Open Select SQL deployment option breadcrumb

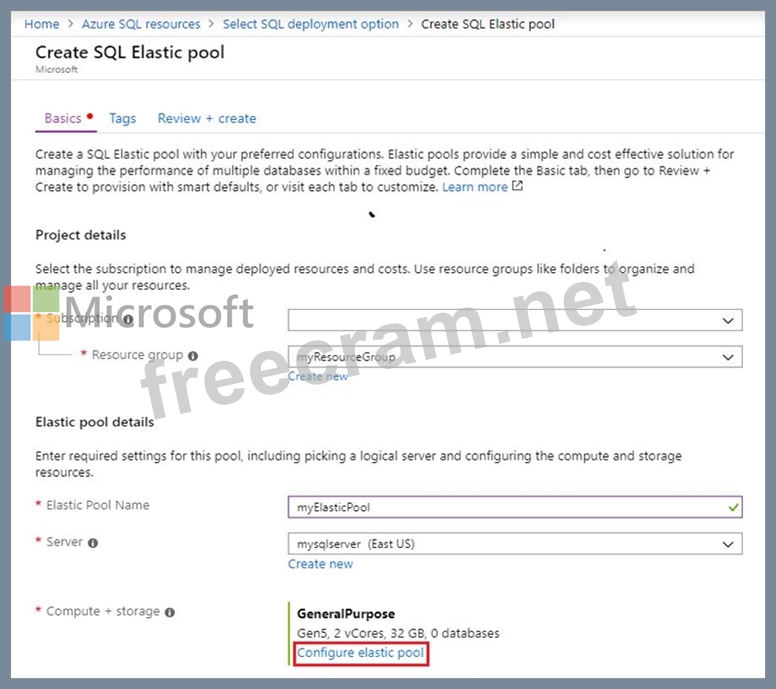tap(310, 24)
